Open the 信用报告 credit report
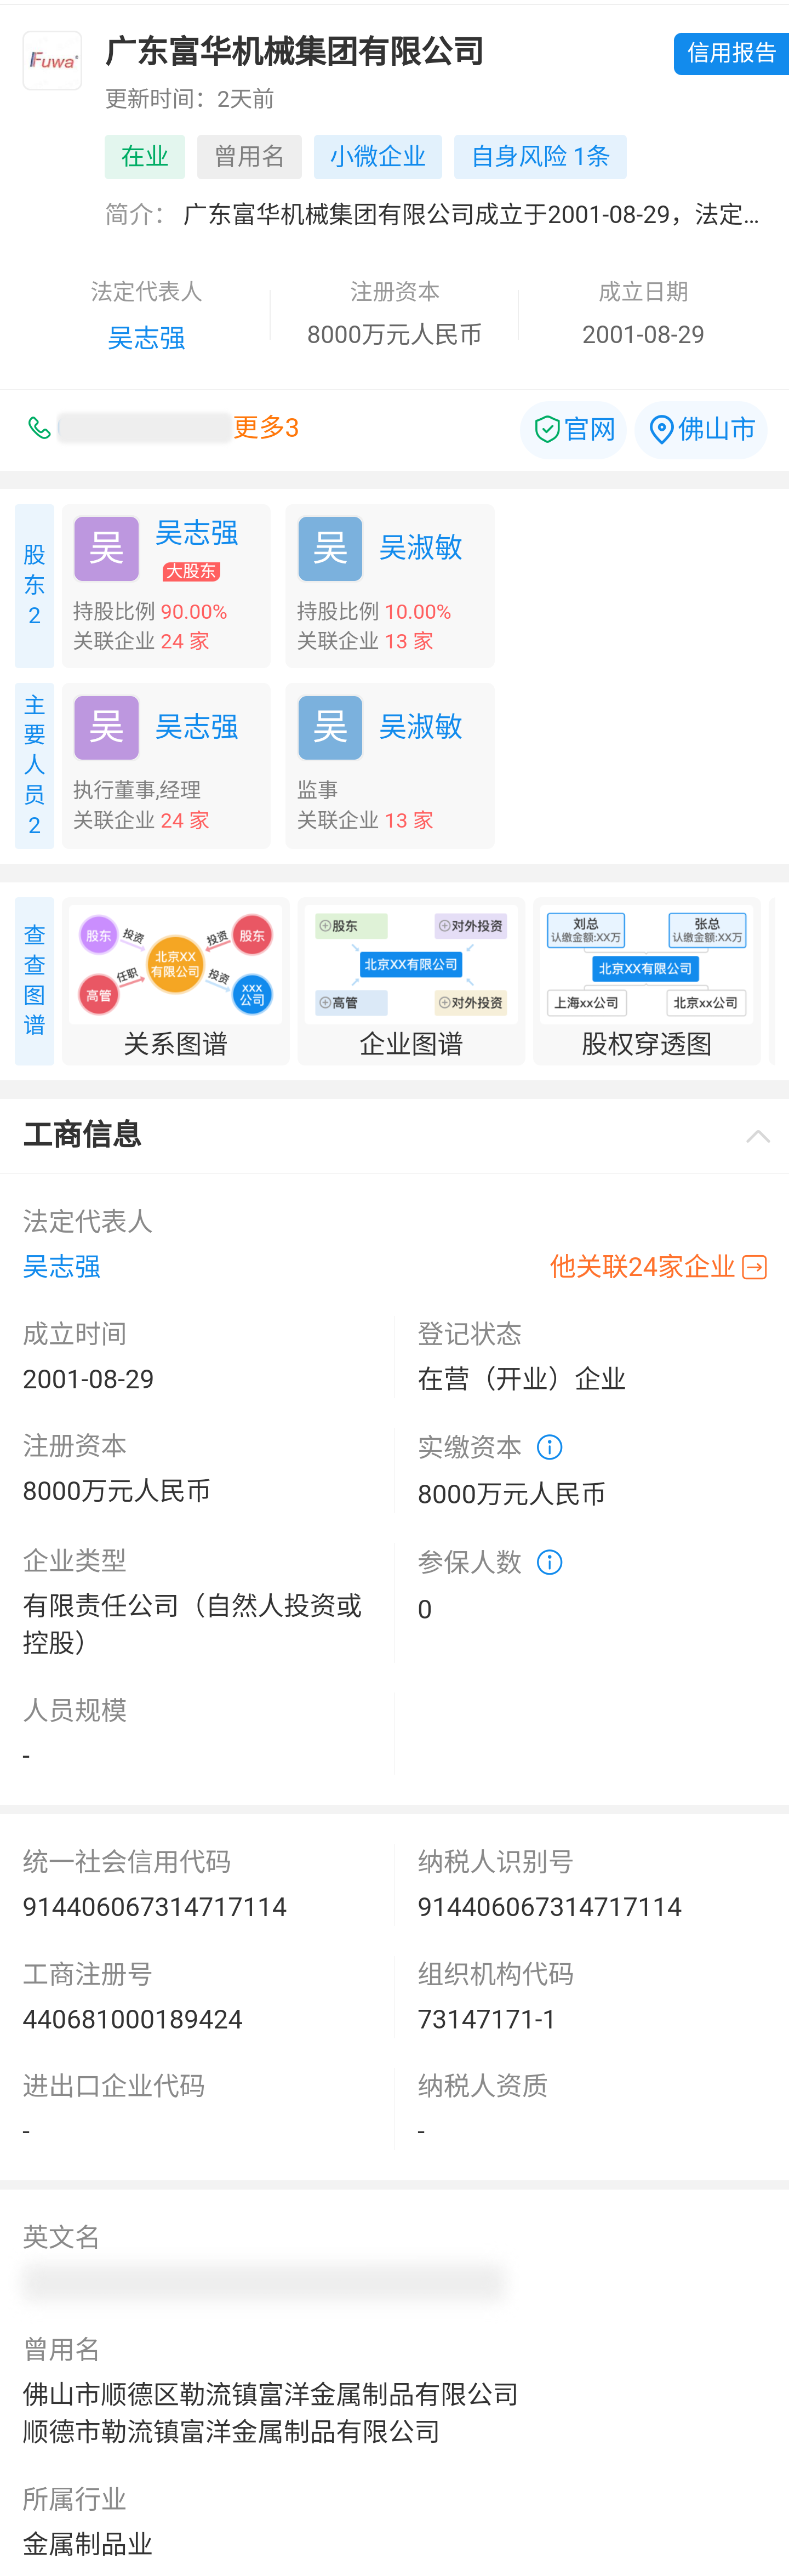This screenshot has height=2576, width=789. coord(730,54)
